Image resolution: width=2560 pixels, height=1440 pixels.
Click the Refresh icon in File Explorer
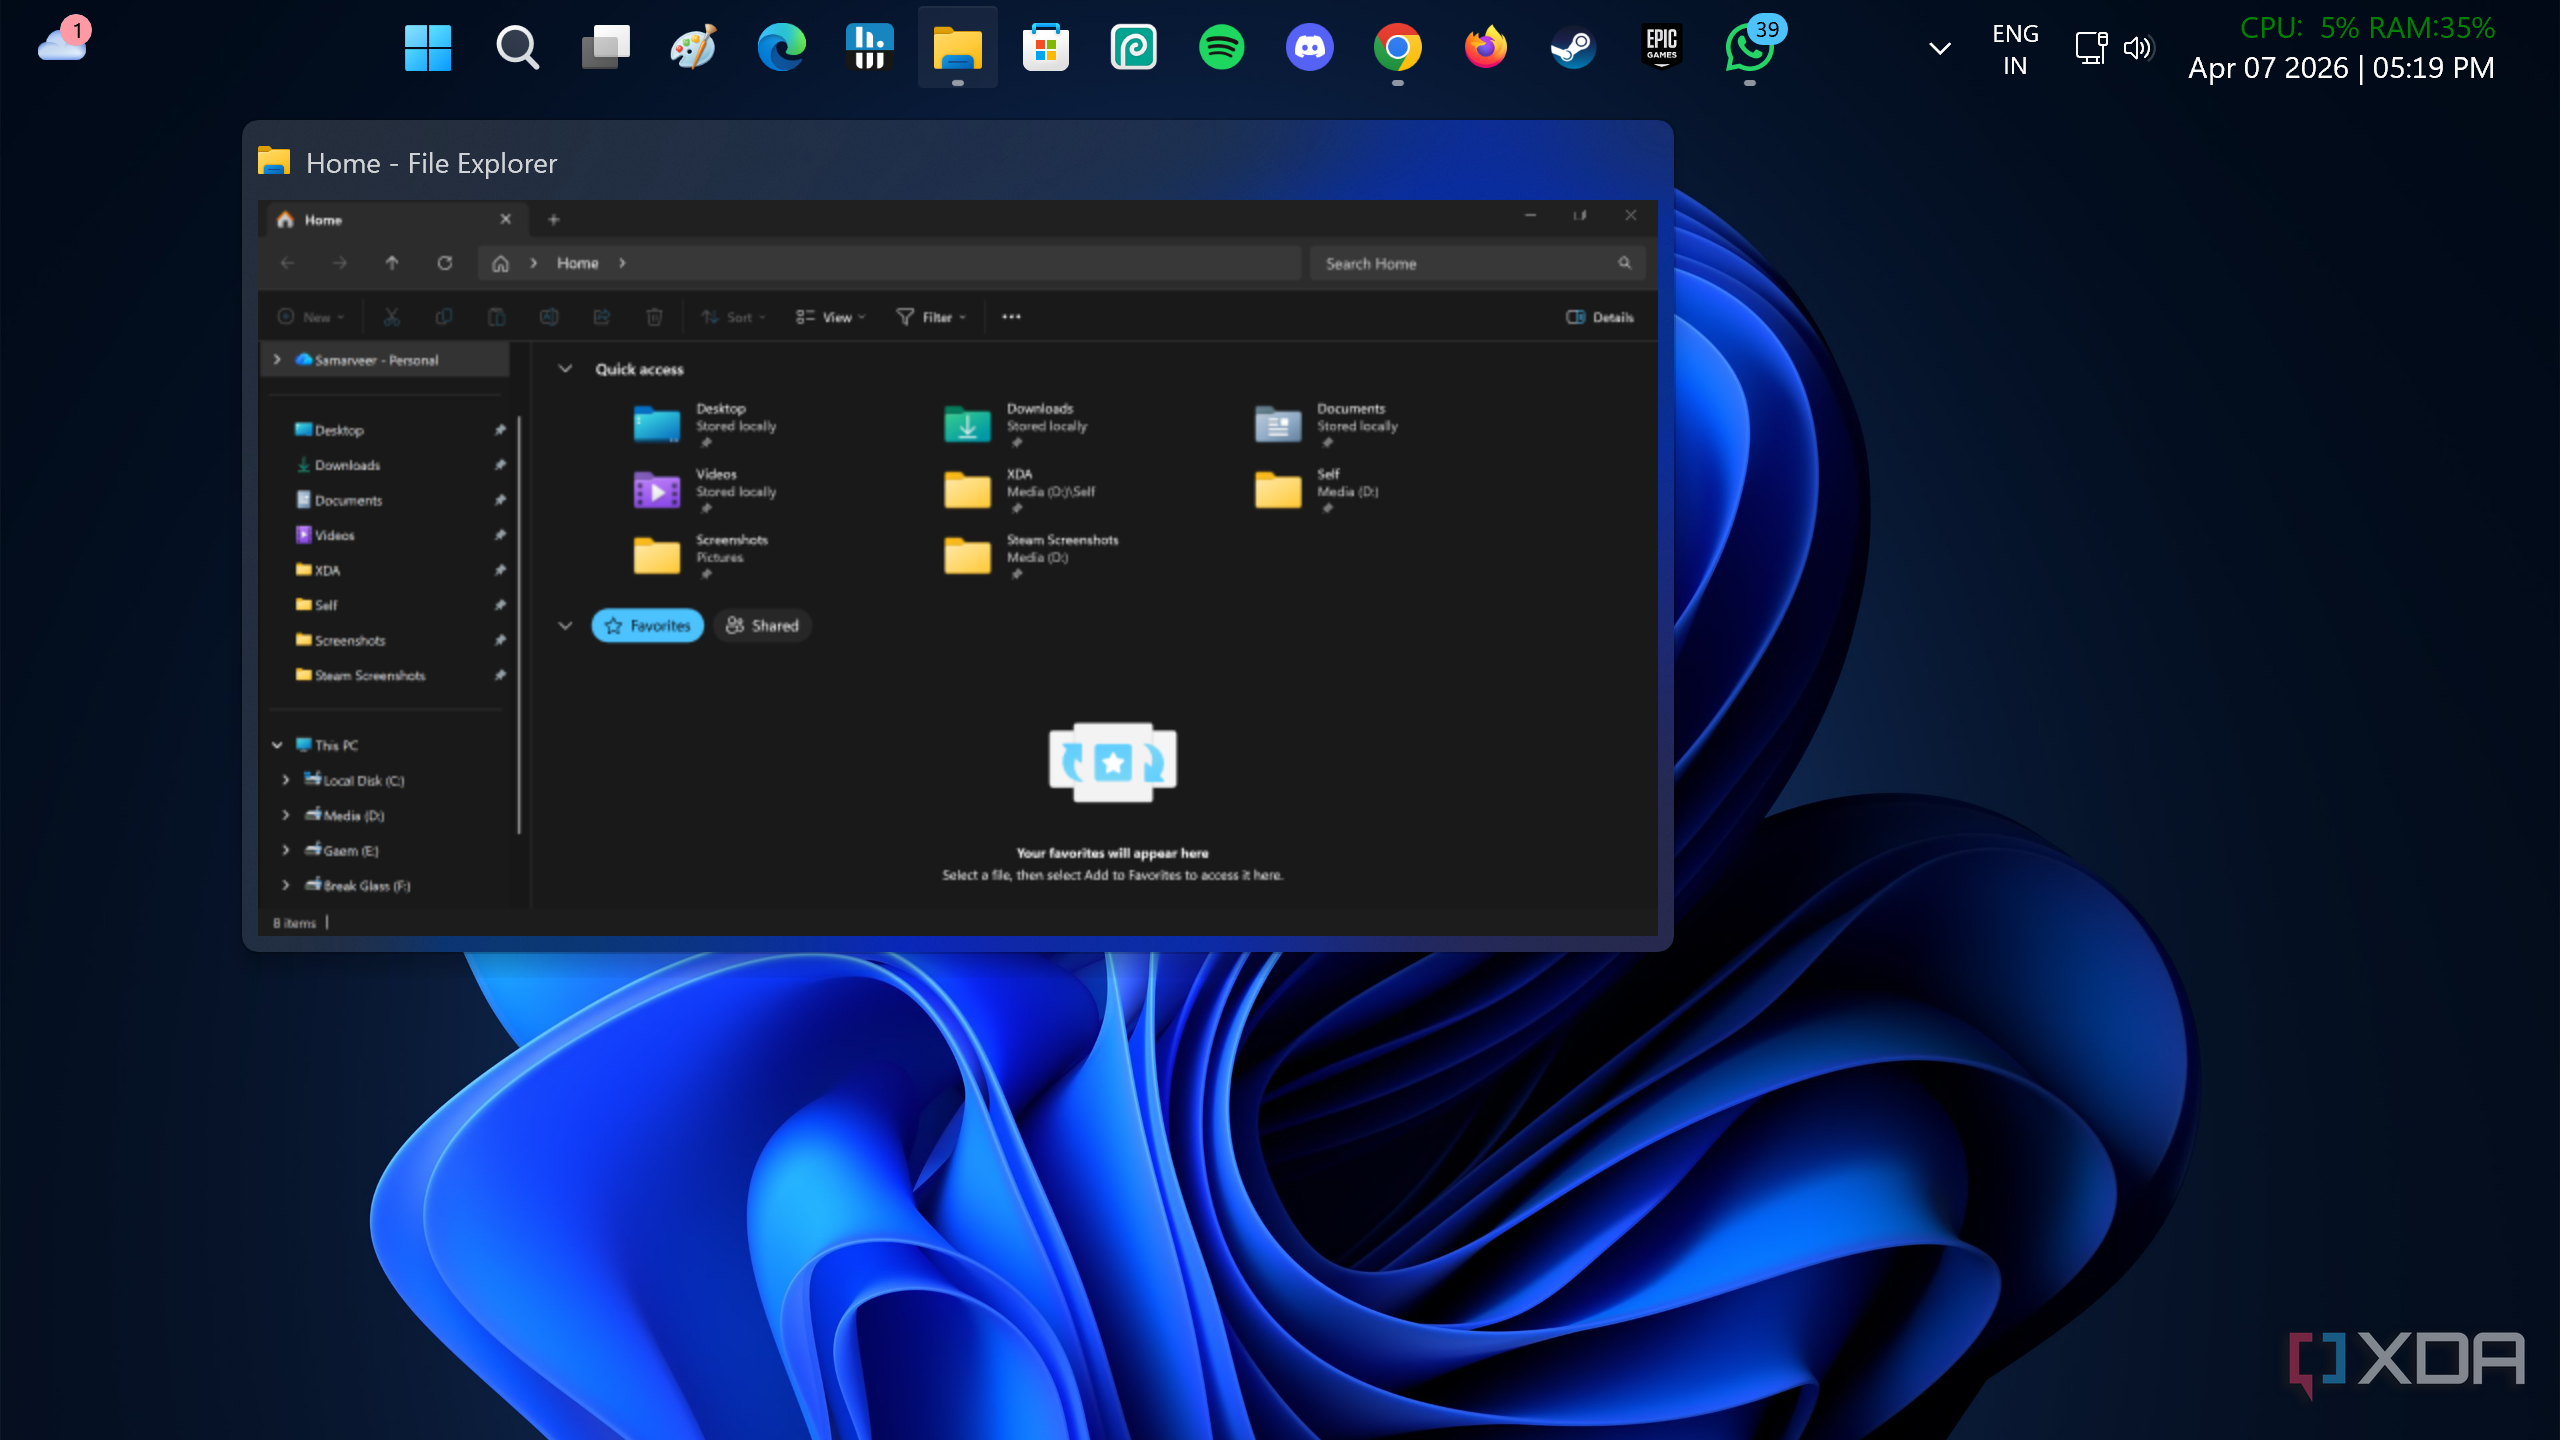(x=444, y=263)
